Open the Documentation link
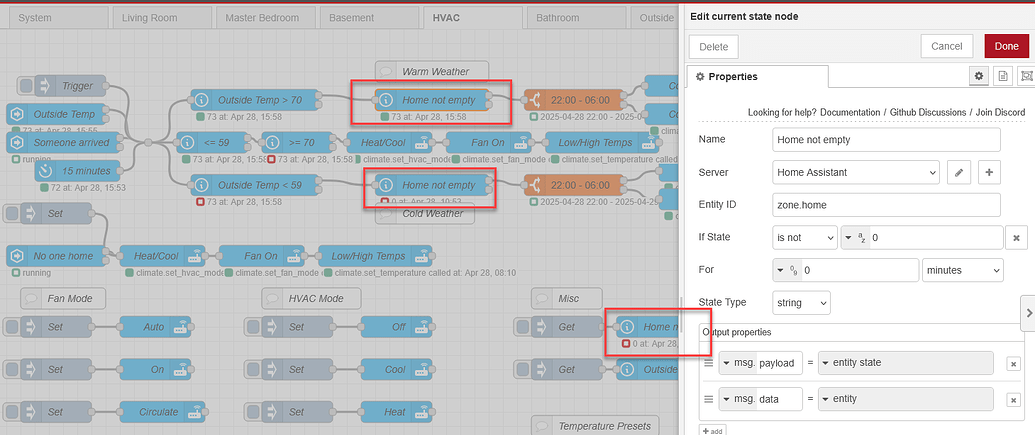 pos(851,112)
